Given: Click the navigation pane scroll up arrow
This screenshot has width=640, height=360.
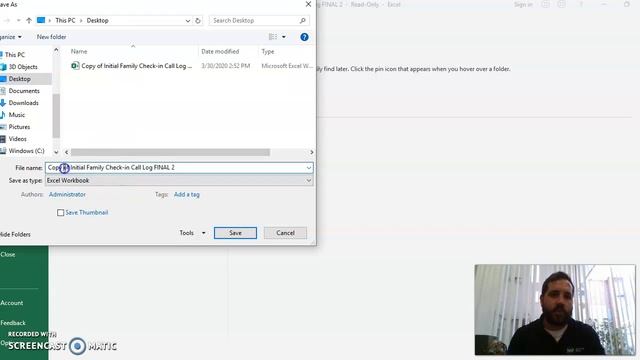Looking at the screenshot, I should tap(56, 50).
